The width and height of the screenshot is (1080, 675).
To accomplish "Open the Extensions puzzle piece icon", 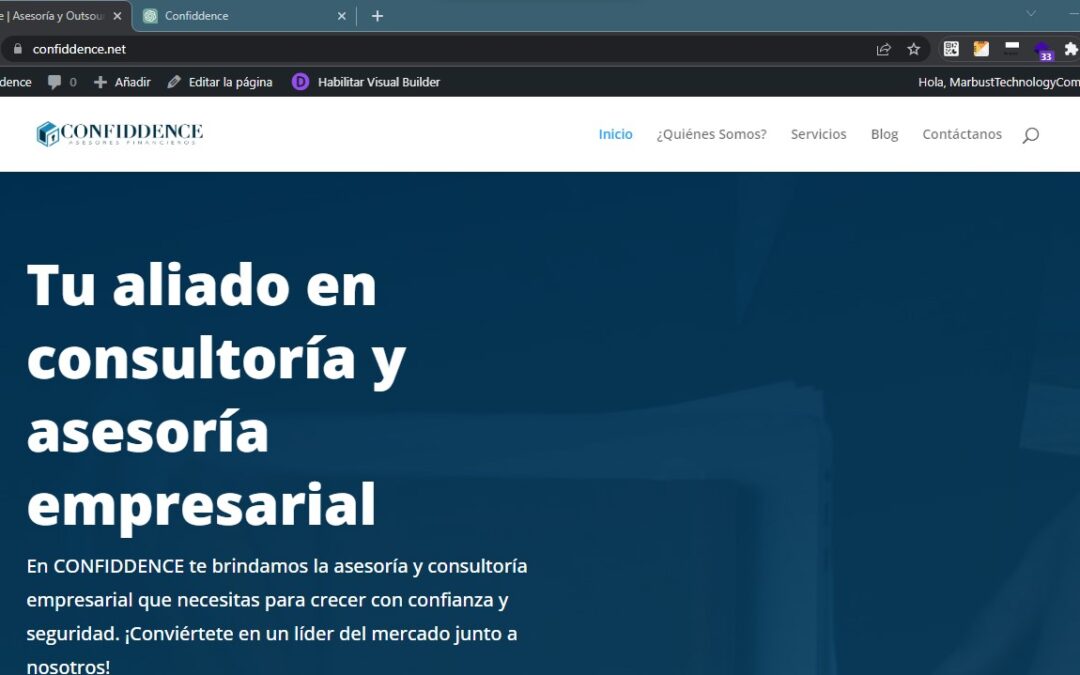I will click(x=1070, y=48).
